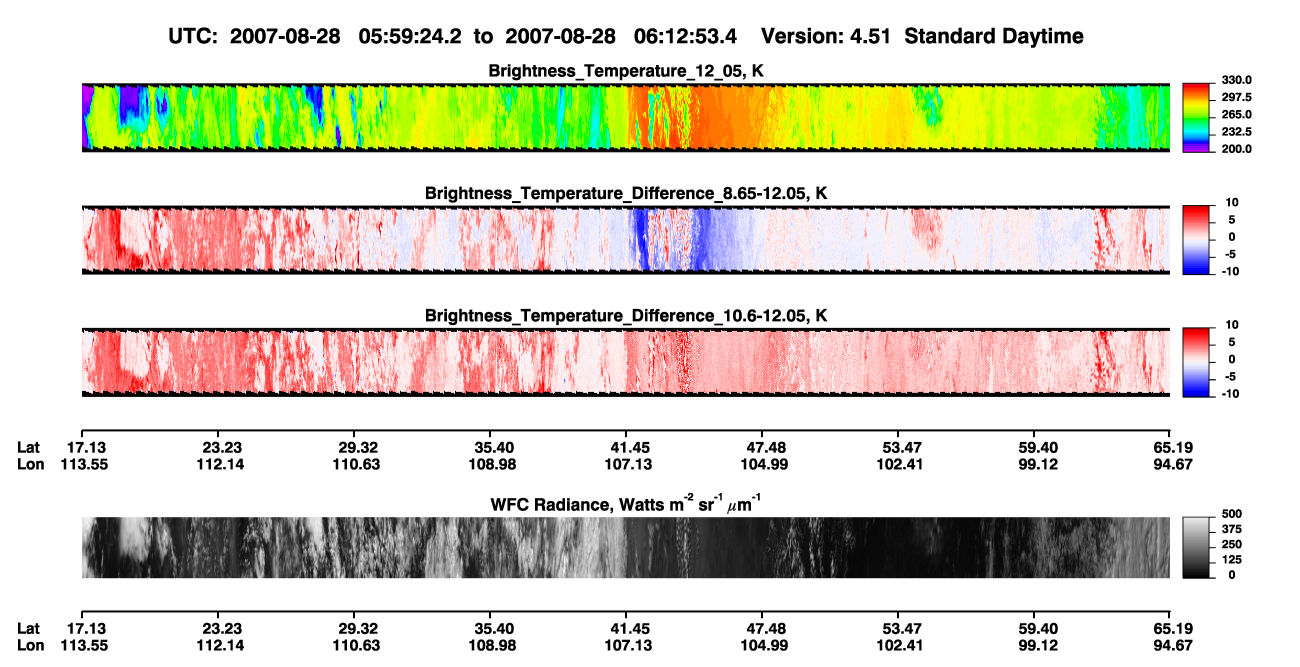Screen dimensions: 1300x667
Task: Click the 'WFC Radiance' panel title
Action: pyautogui.click(x=626, y=503)
